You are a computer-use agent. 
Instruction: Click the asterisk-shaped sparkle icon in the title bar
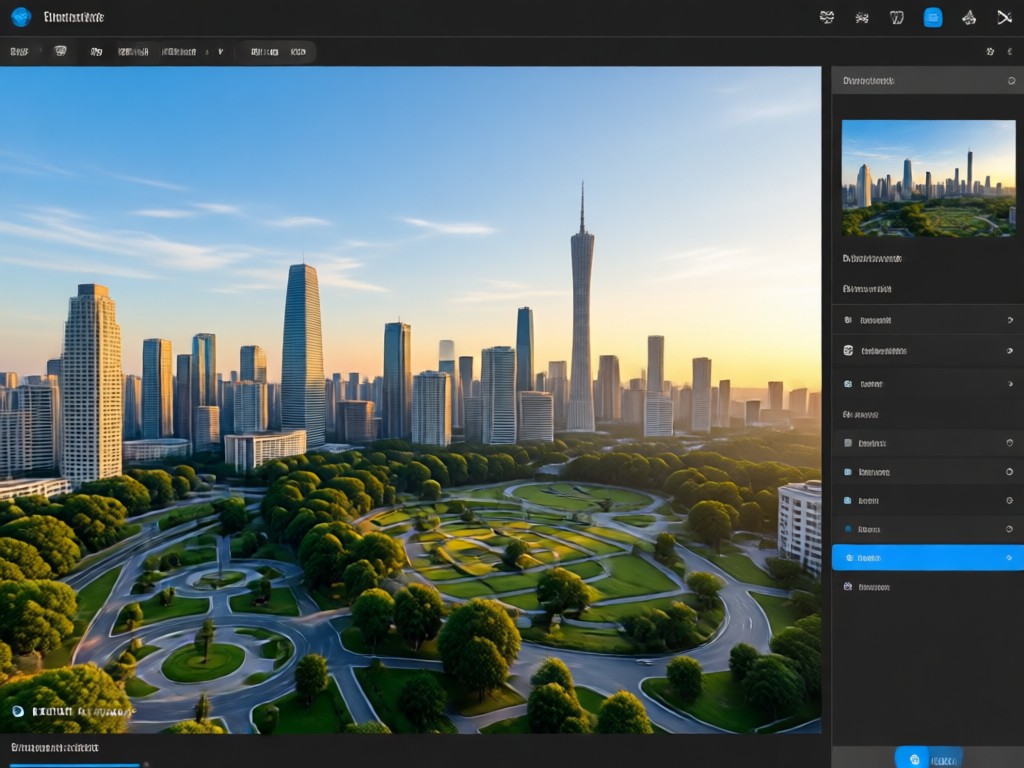[x=862, y=18]
